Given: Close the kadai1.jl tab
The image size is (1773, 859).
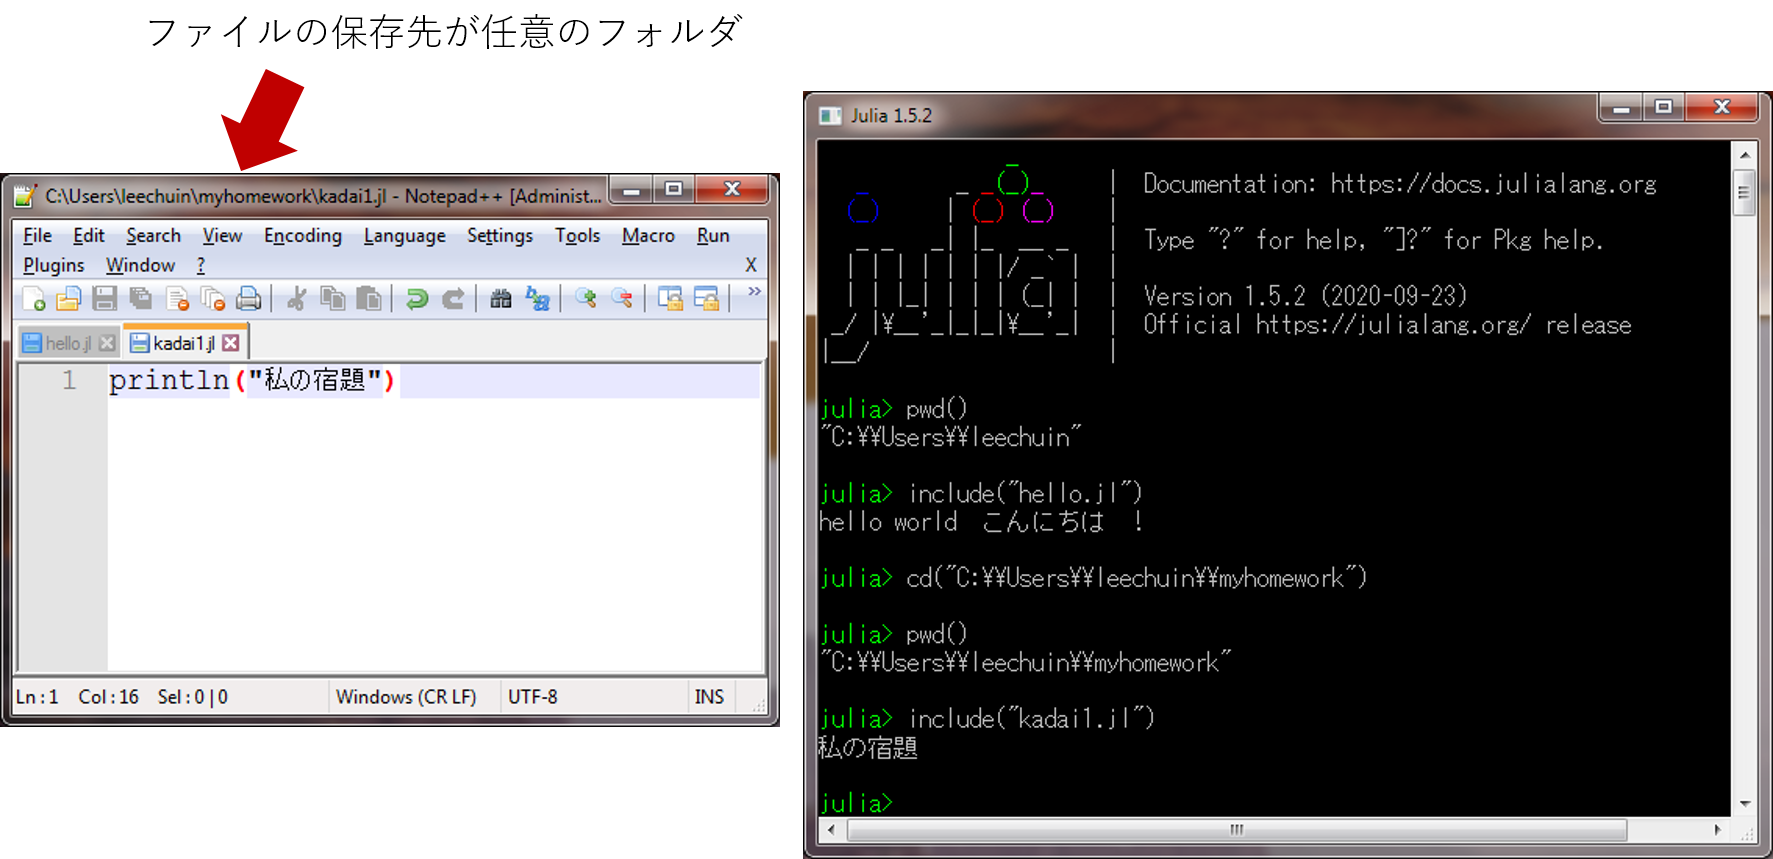Looking at the screenshot, I should pyautogui.click(x=231, y=343).
